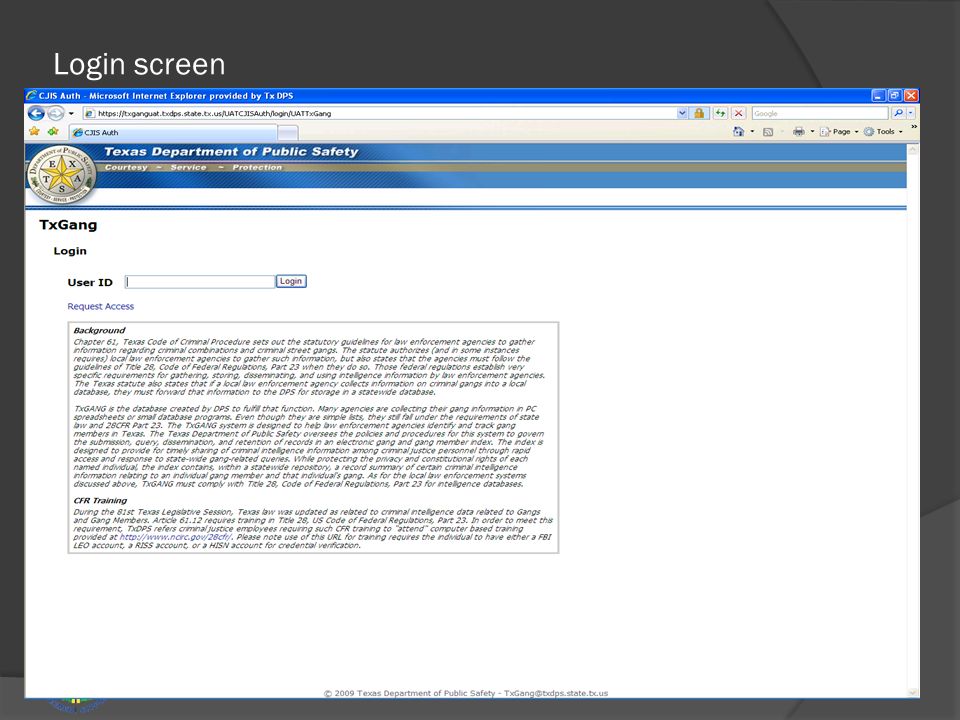Open the recent pages dropdown beside Forward
This screenshot has height=720, width=960.
click(71, 113)
